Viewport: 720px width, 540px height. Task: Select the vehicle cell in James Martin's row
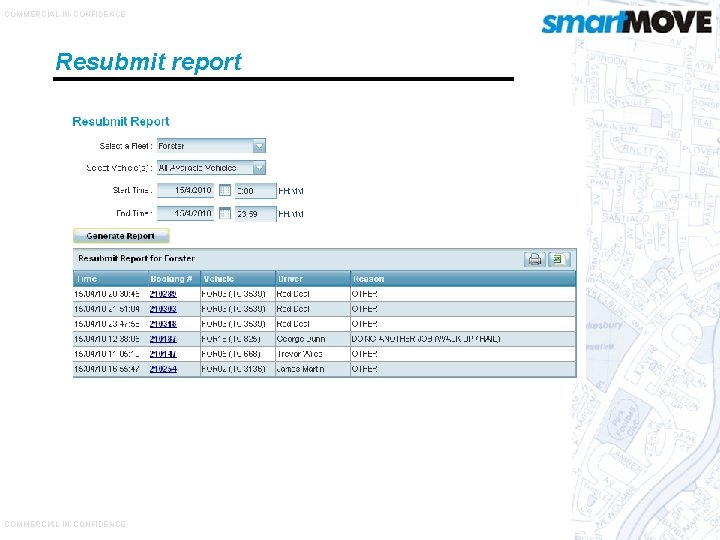tap(238, 369)
